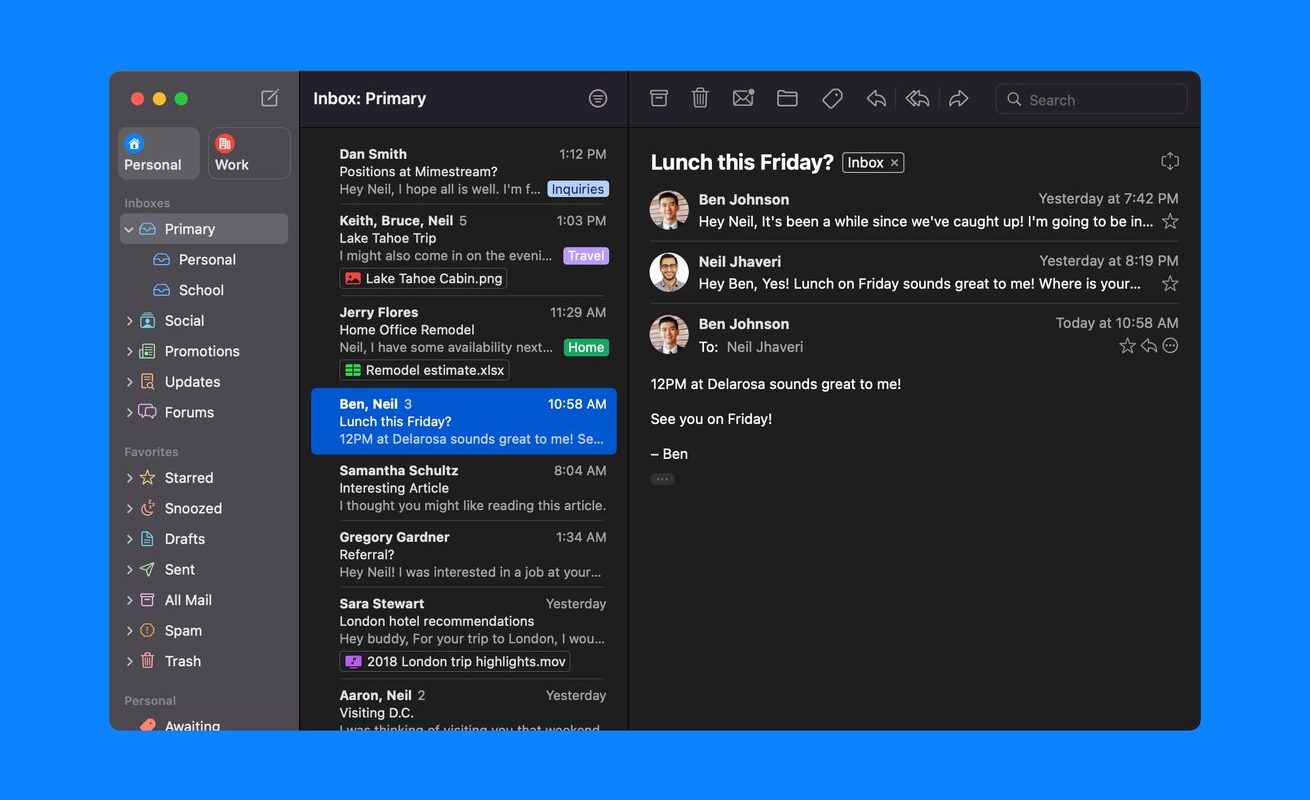Expand the Drafts mailbox chevron
Image resolution: width=1310 pixels, height=800 pixels.
[x=129, y=539]
